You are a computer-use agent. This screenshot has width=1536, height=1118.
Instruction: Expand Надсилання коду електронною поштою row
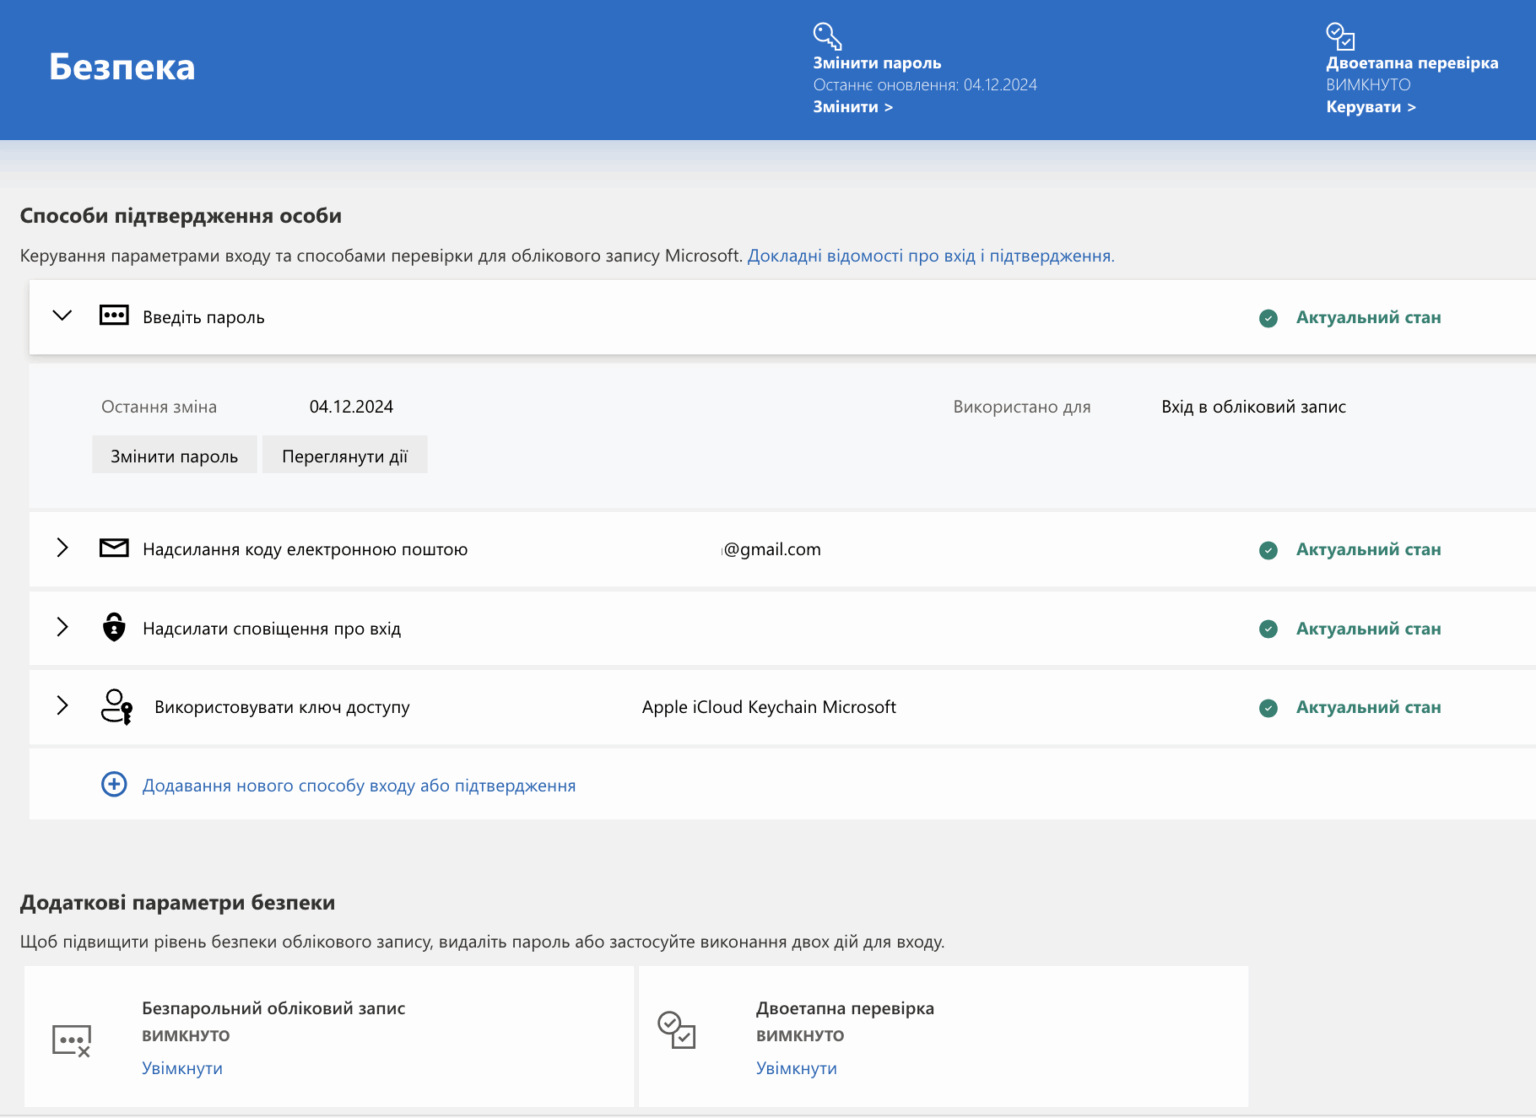point(62,548)
